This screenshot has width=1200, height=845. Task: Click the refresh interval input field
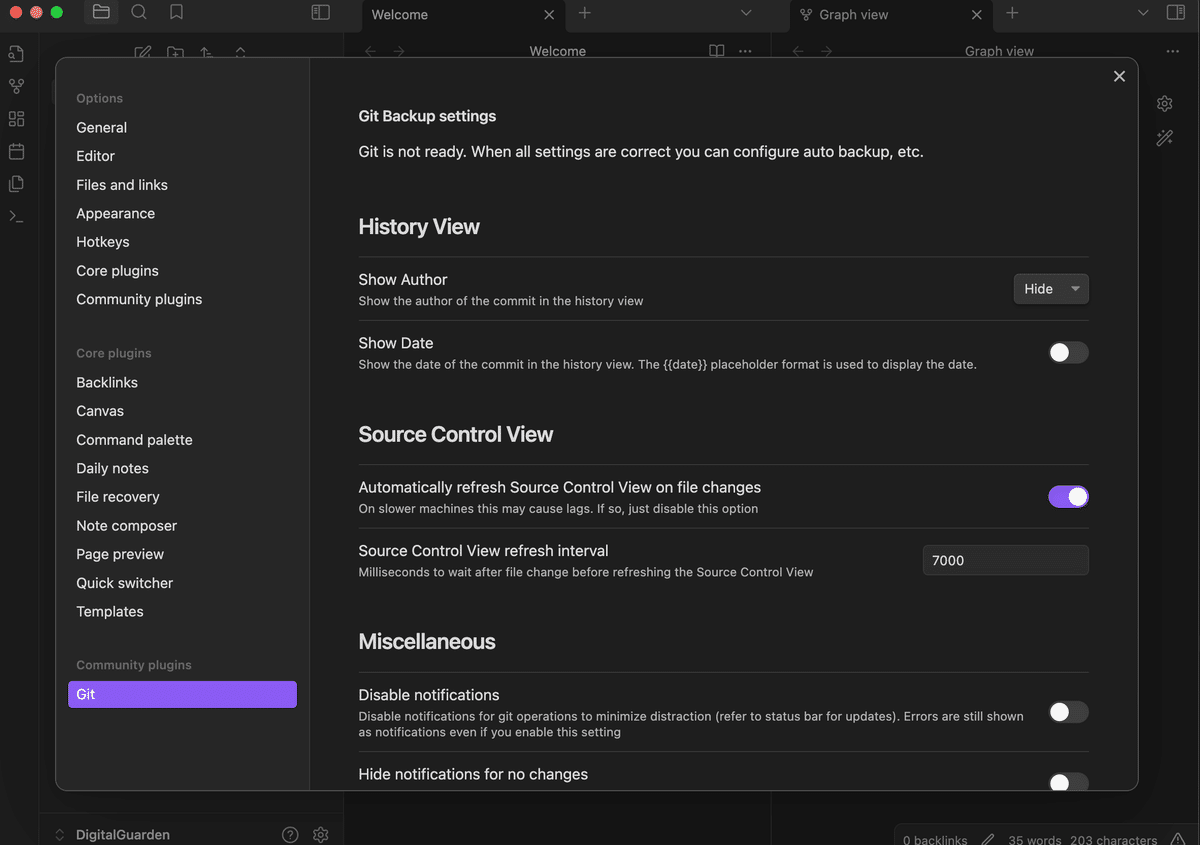coord(1005,561)
